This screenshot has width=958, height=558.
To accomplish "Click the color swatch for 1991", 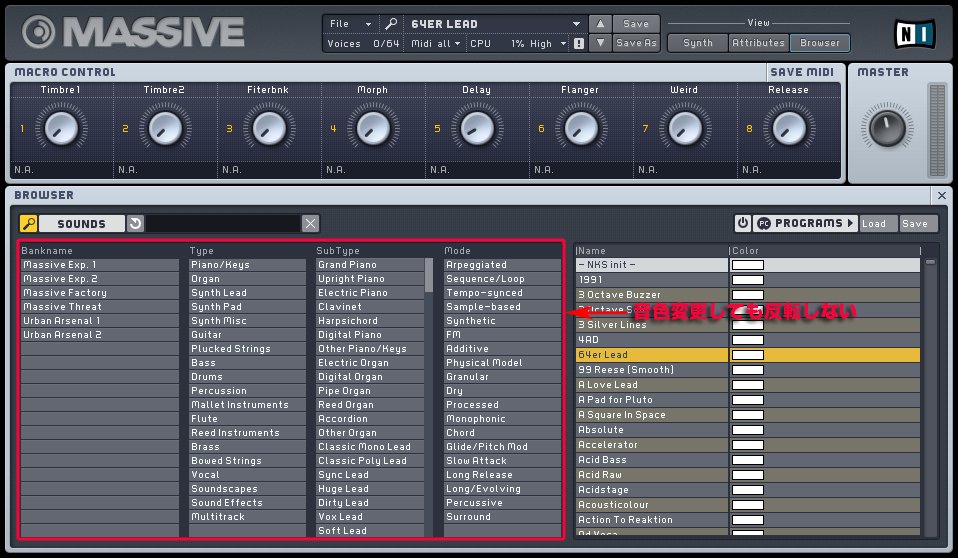I will pos(748,280).
